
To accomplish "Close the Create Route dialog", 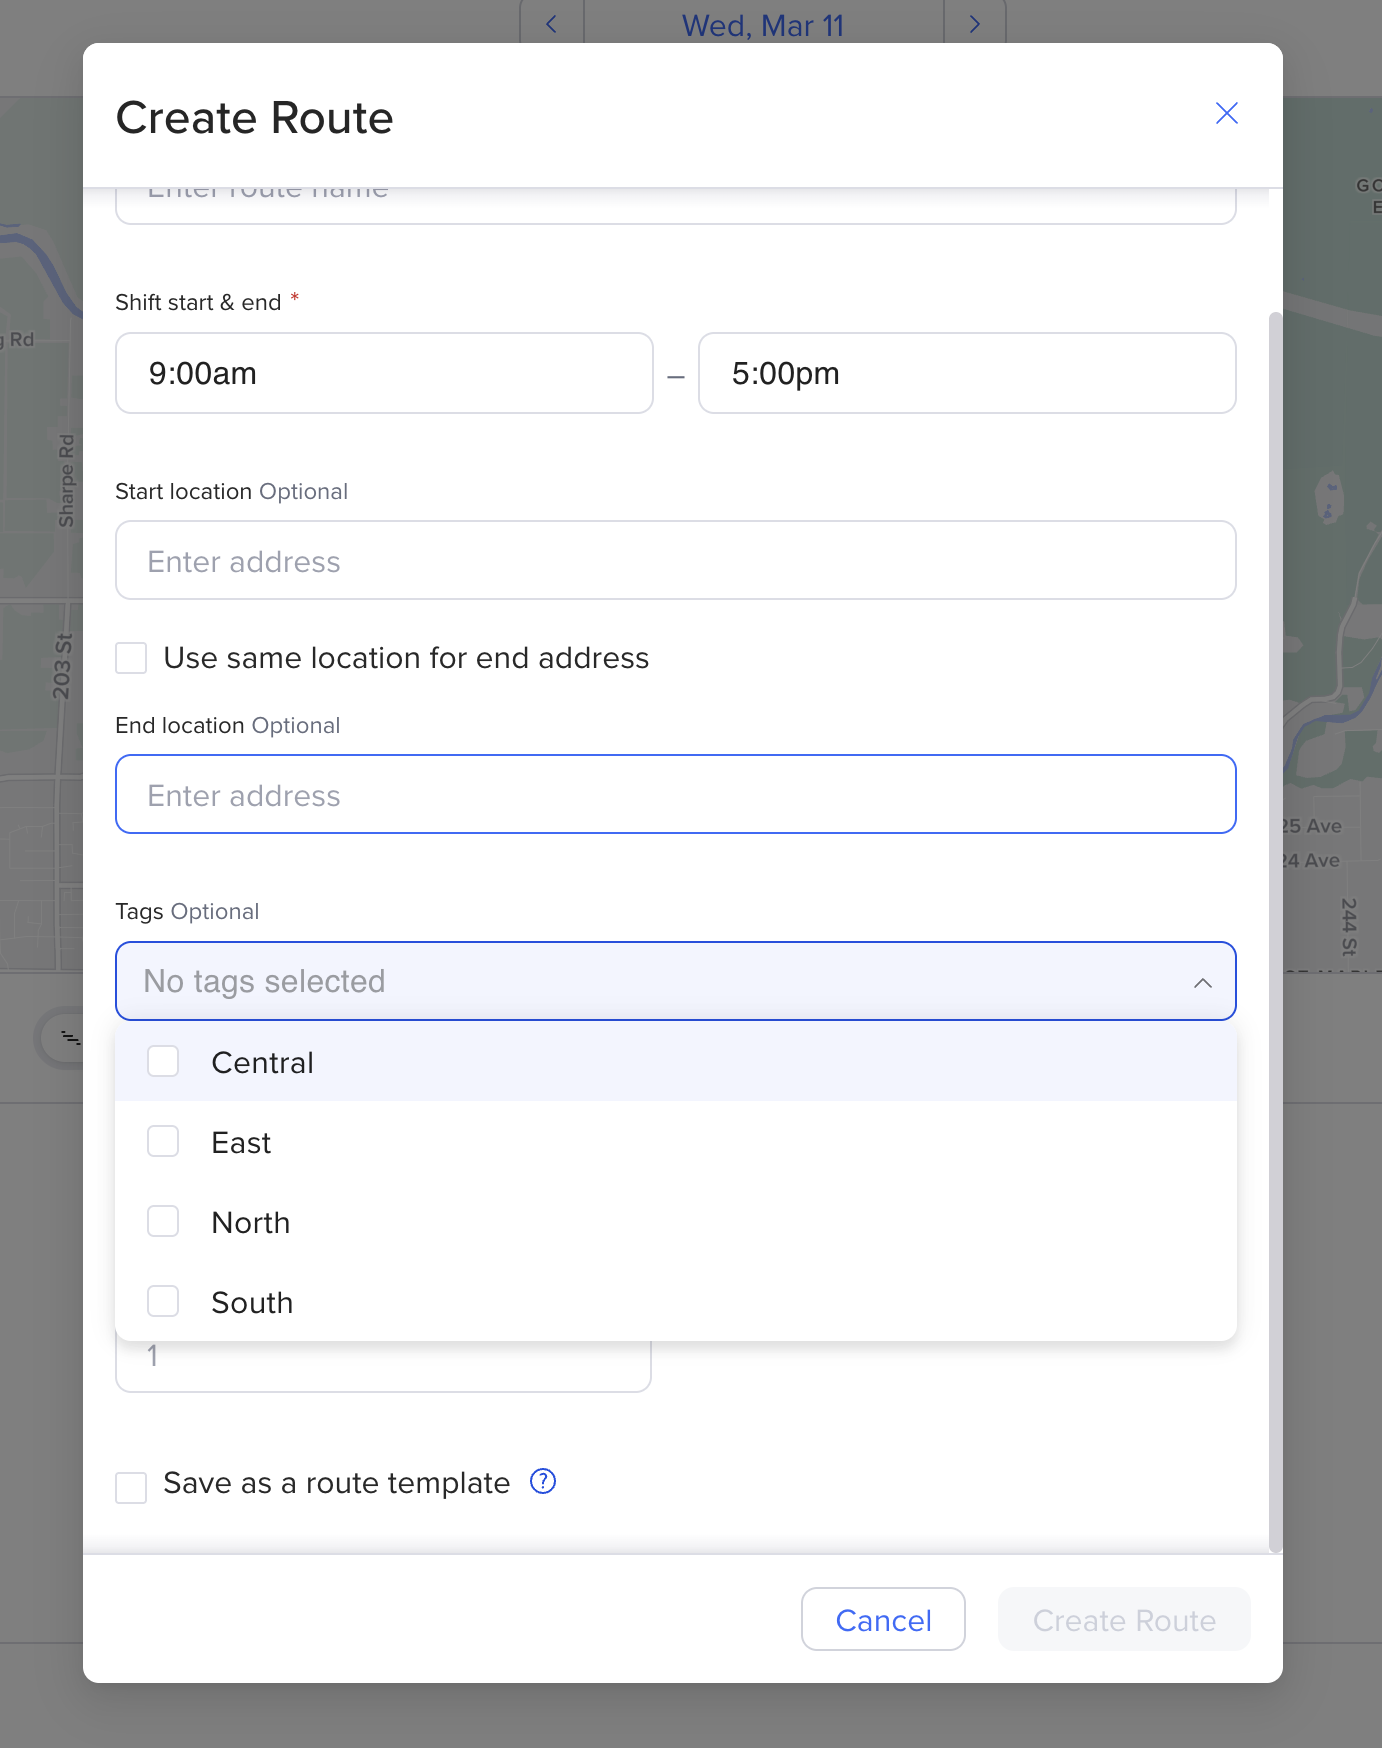I will 1226,113.
